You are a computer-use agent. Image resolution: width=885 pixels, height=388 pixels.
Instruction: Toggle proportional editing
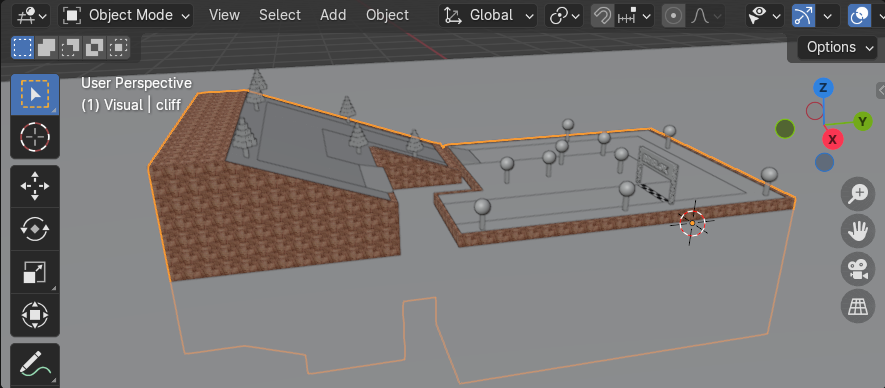pyautogui.click(x=673, y=15)
